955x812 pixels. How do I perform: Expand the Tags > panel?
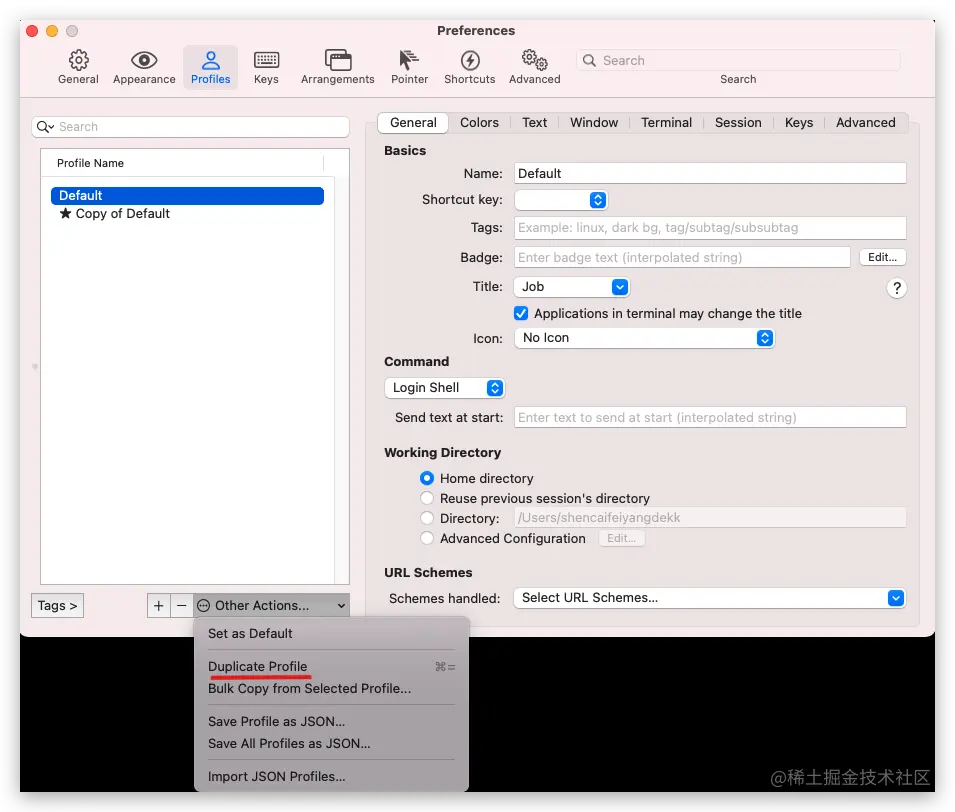[x=57, y=605]
